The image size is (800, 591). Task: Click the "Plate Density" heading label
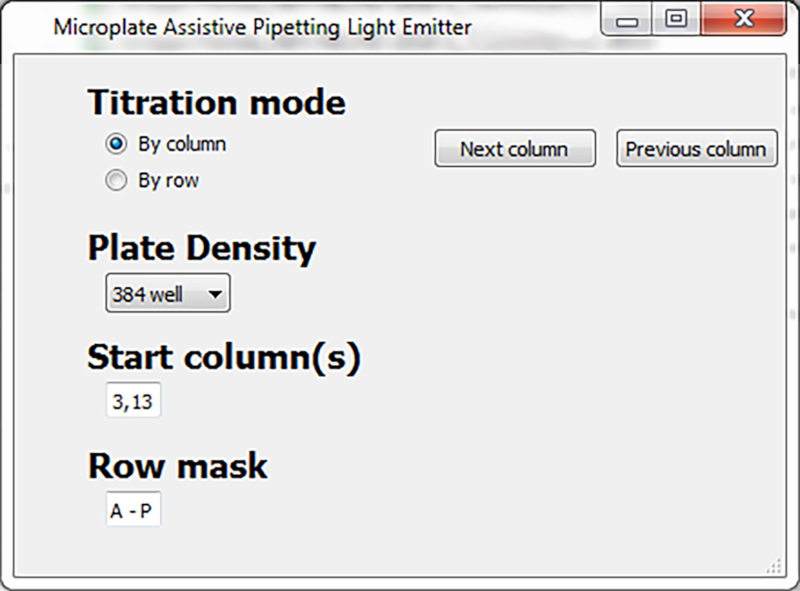(x=201, y=247)
